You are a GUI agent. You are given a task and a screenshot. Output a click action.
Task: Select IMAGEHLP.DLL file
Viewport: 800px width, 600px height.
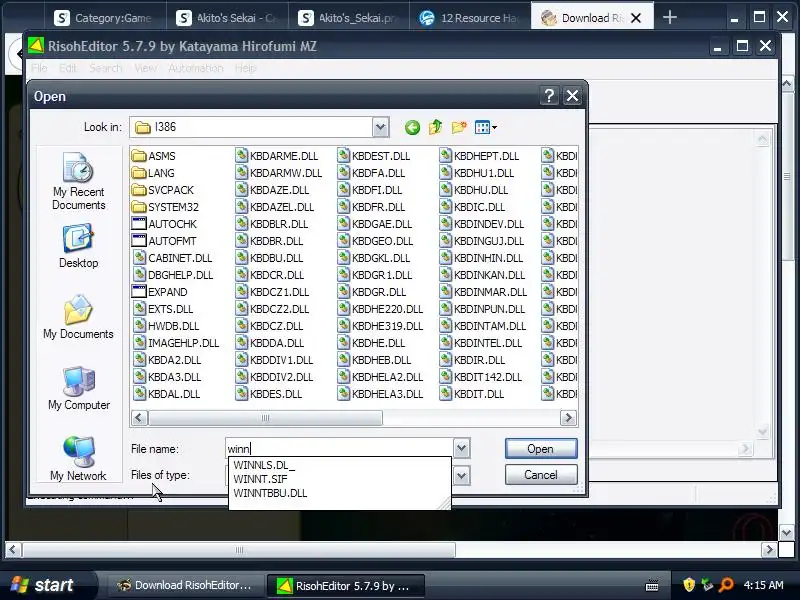pyautogui.click(x=176, y=343)
